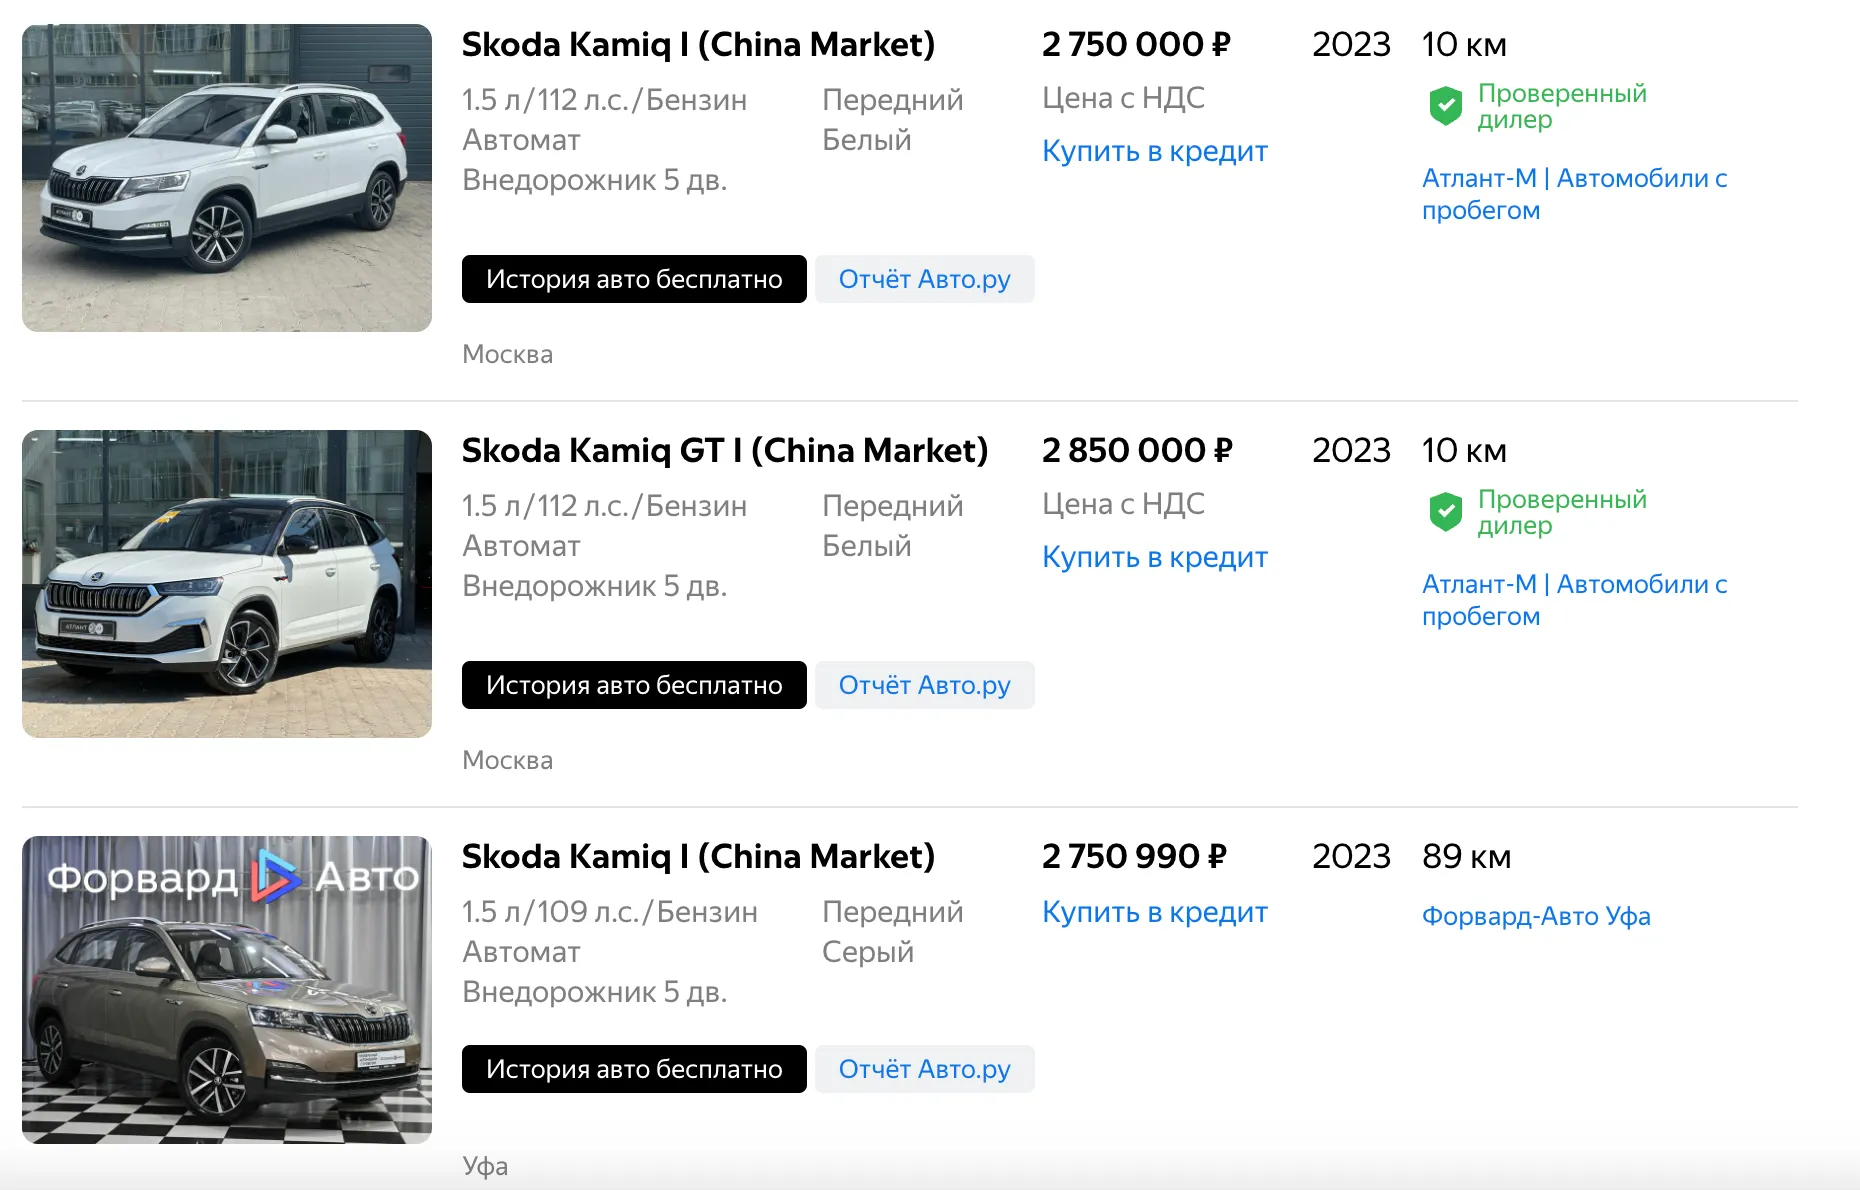This screenshot has width=1860, height=1190.
Task: Open 'Отчёт Авто.ру' for first listing
Action: pyautogui.click(x=924, y=279)
